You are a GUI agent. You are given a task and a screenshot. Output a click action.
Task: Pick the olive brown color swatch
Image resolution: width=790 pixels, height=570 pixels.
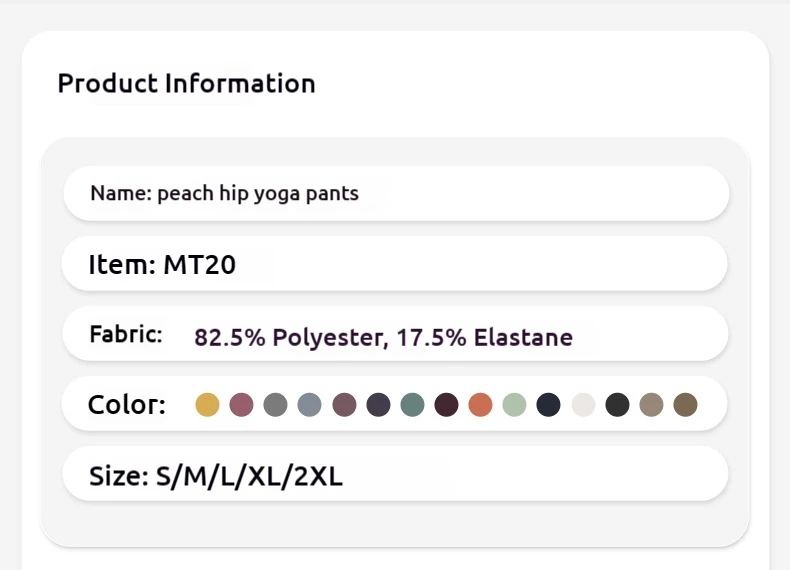685,405
